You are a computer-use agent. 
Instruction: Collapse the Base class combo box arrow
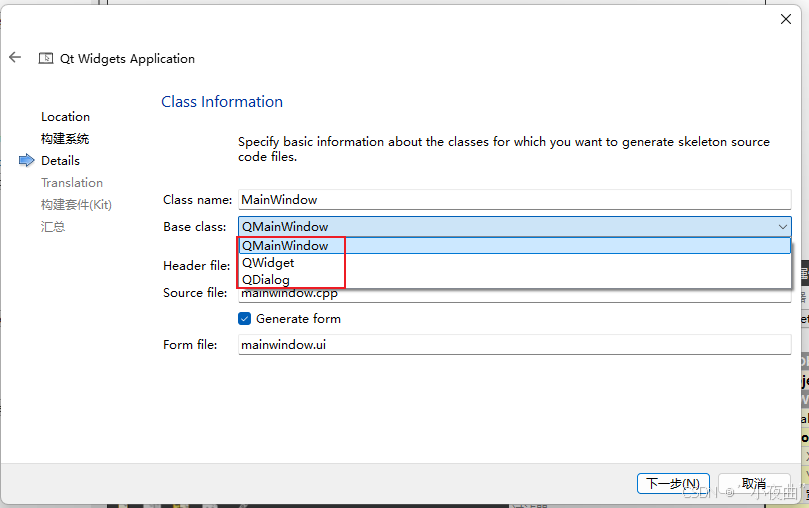[783, 226]
